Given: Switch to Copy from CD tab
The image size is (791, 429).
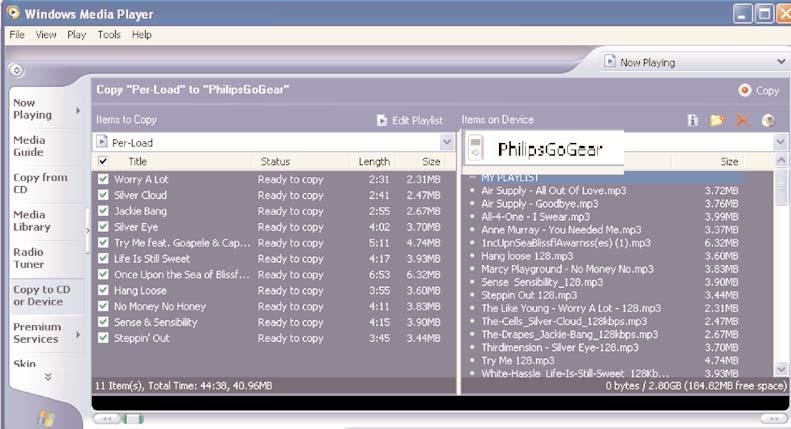Looking at the screenshot, I should [45, 183].
